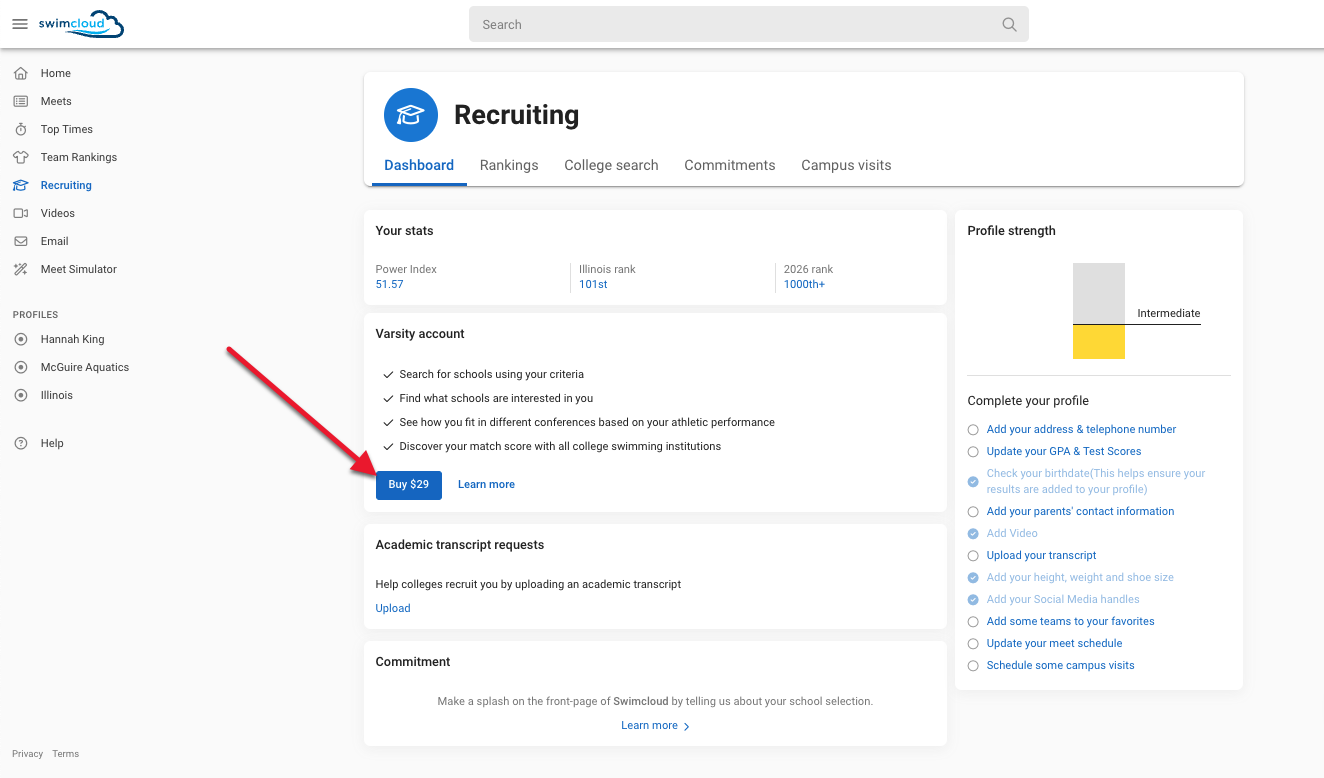Open Team Rankings in sidebar
This screenshot has width=1324, height=778.
79,157
